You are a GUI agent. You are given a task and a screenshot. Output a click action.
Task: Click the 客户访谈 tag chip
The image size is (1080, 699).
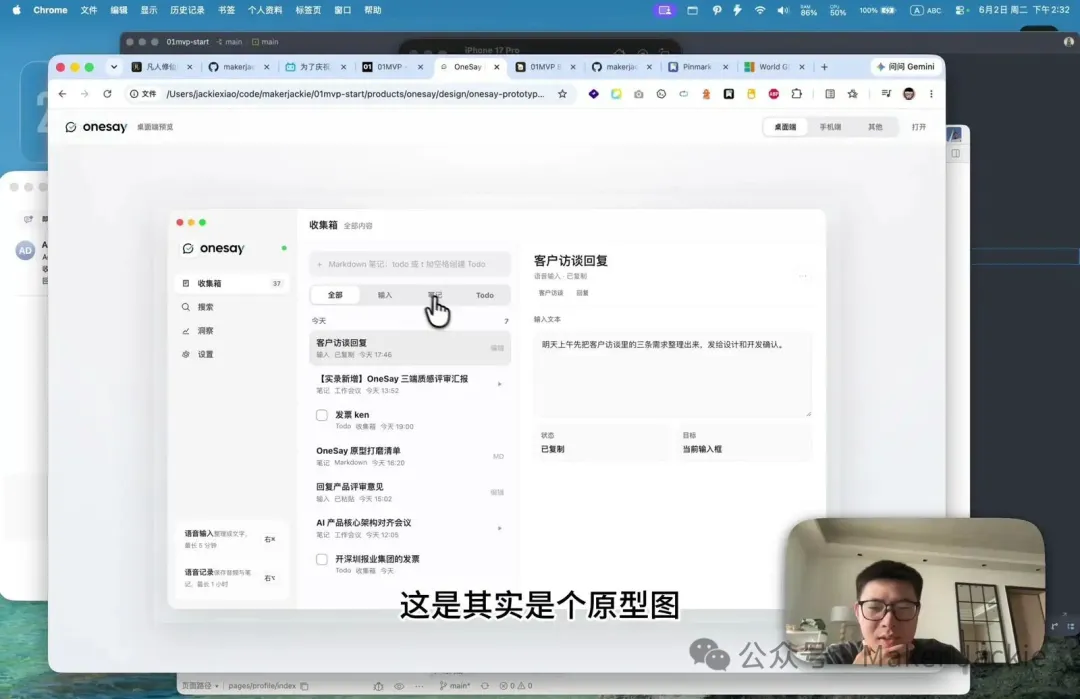550,293
